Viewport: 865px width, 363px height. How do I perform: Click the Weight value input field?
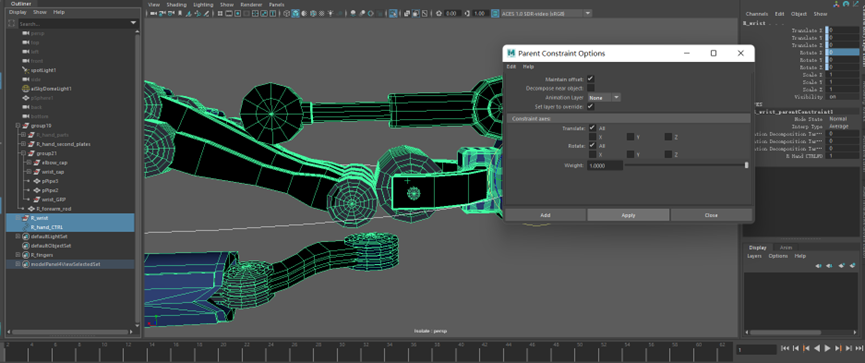[x=605, y=166]
